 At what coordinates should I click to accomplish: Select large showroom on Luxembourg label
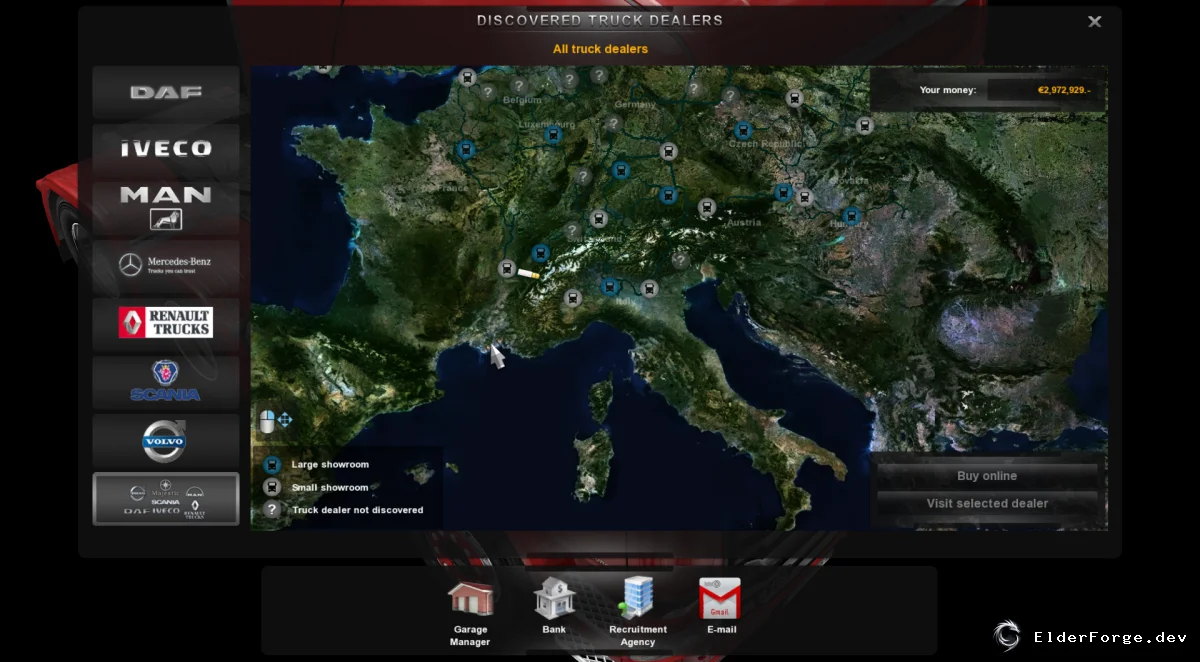(553, 134)
